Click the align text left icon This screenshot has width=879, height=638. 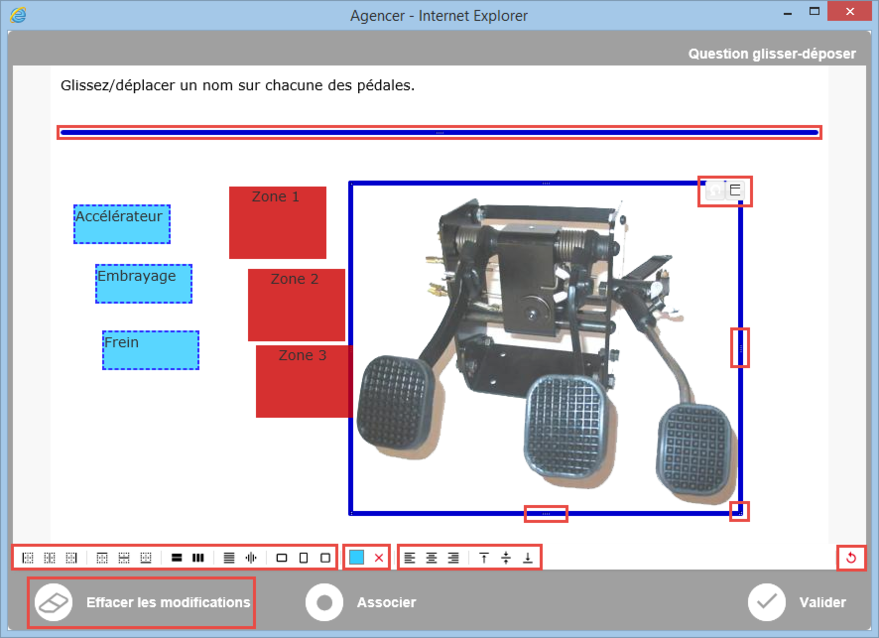[x=410, y=558]
